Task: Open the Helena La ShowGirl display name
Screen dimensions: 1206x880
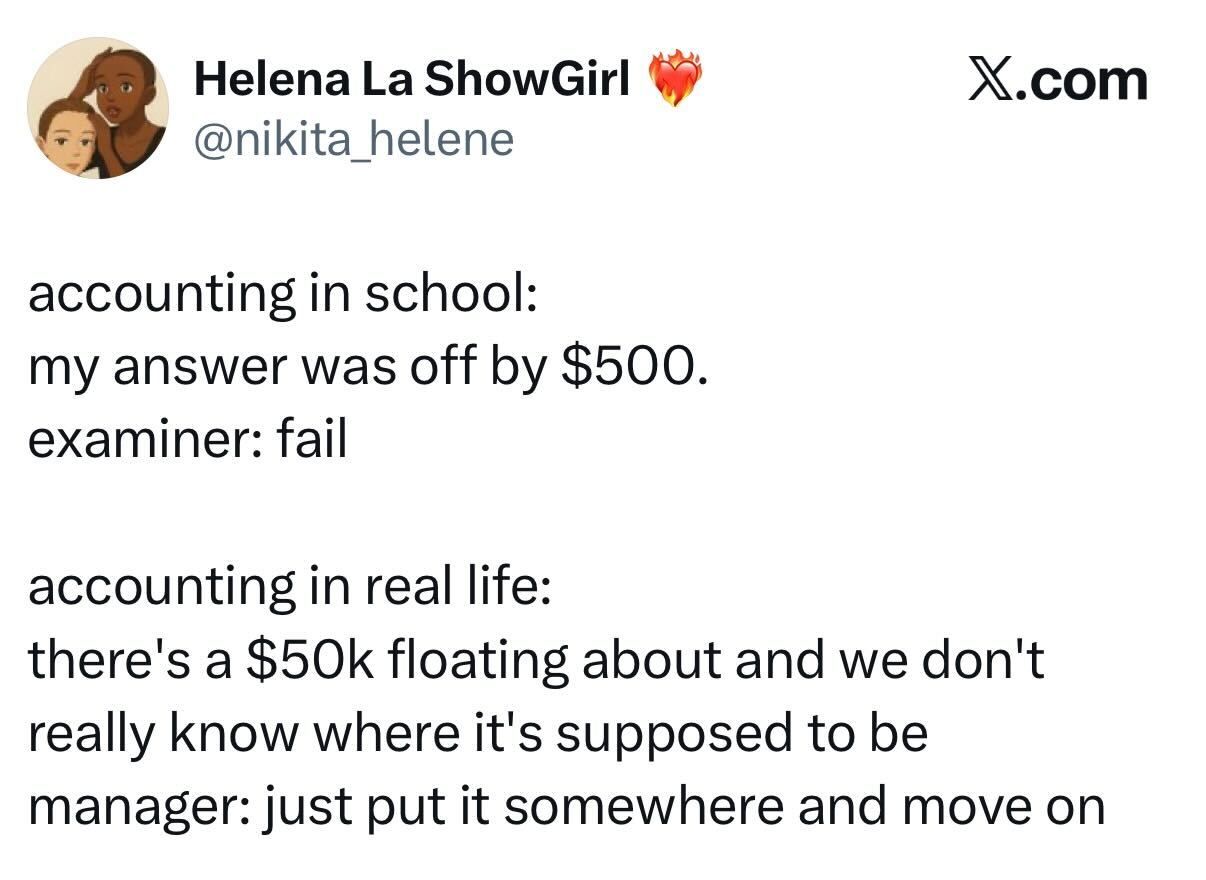Action: [x=412, y=80]
